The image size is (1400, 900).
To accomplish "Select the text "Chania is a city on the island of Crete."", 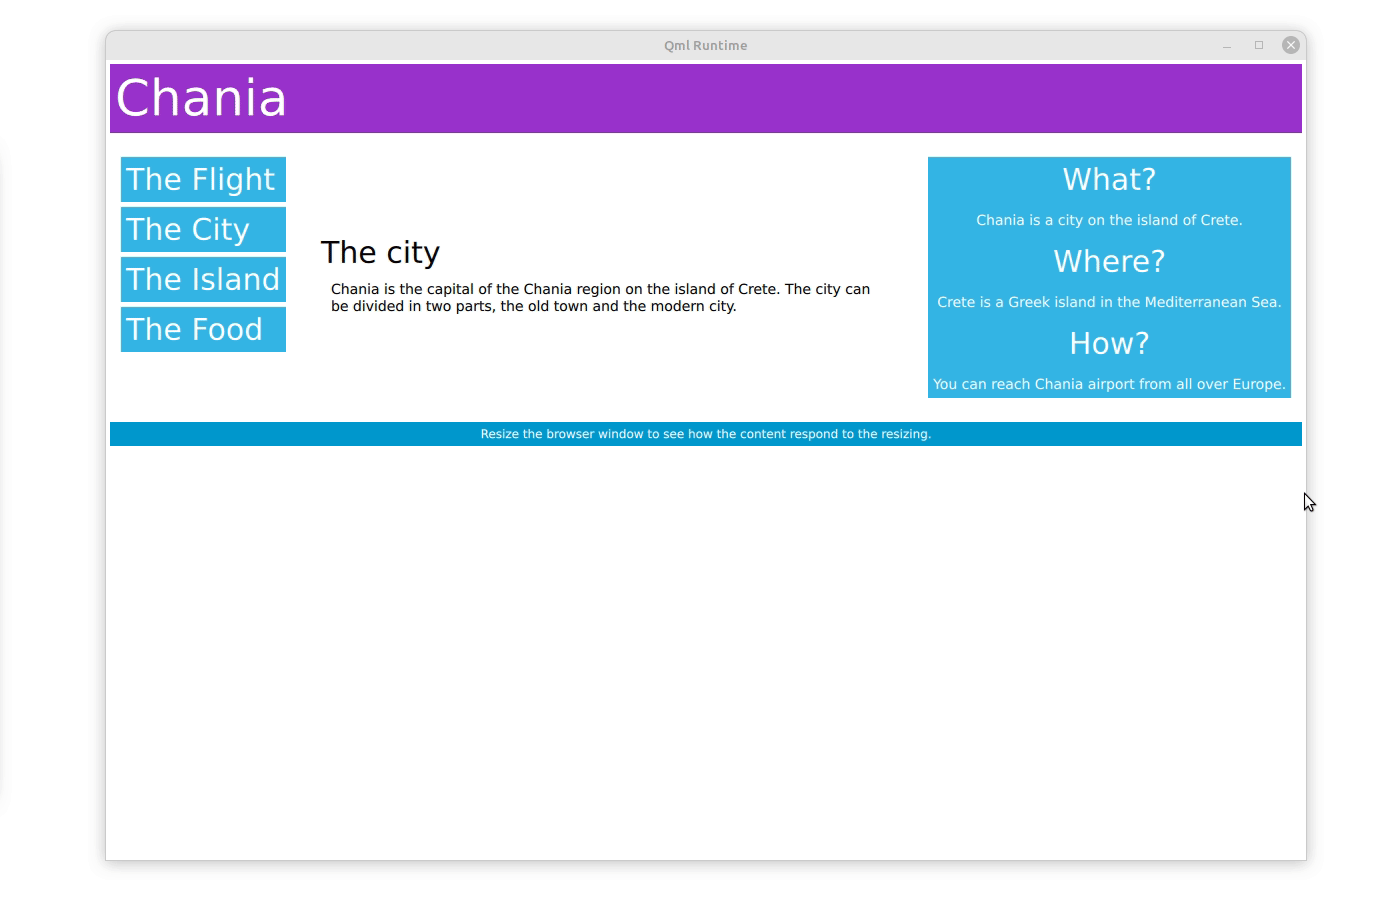I will tap(1108, 220).
